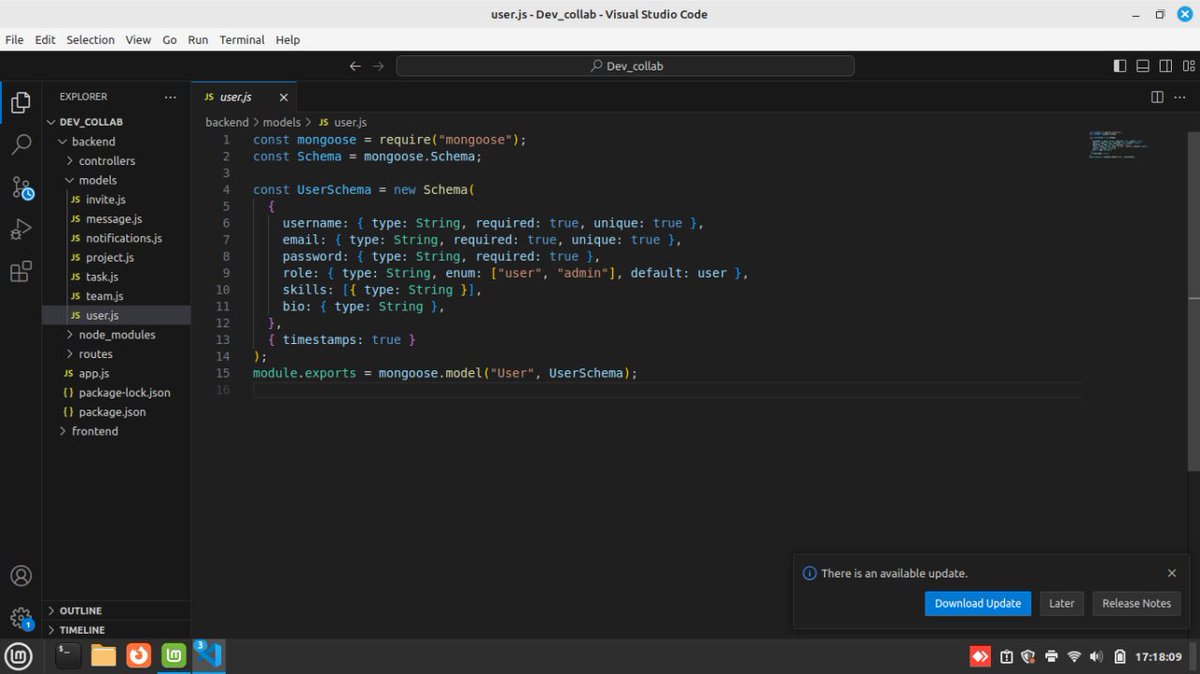Click models in the breadcrumb
This screenshot has width=1200, height=674.
[x=282, y=122]
